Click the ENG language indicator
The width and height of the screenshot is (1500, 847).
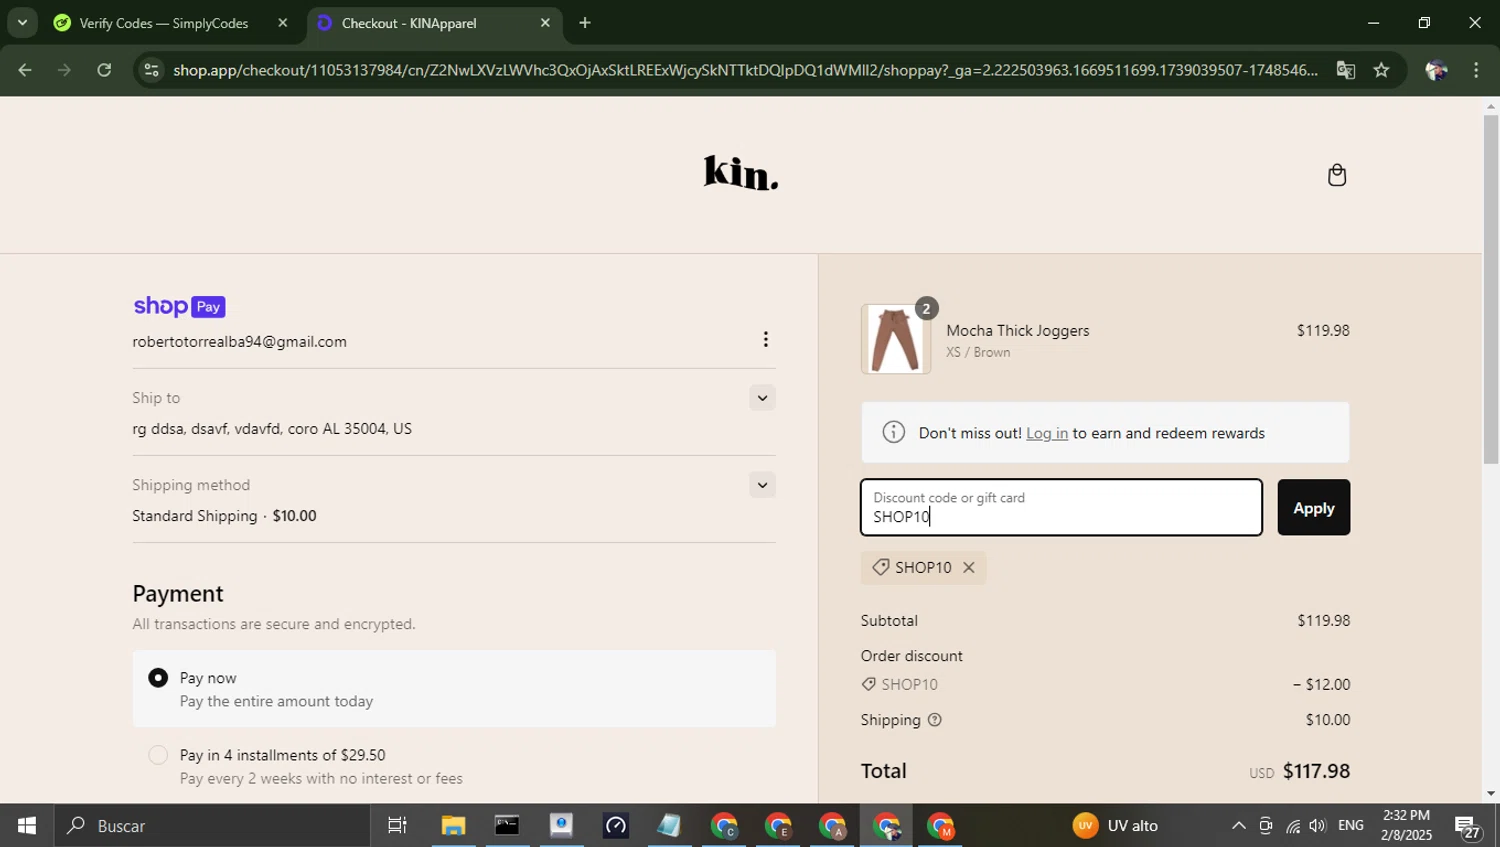[x=1350, y=826]
